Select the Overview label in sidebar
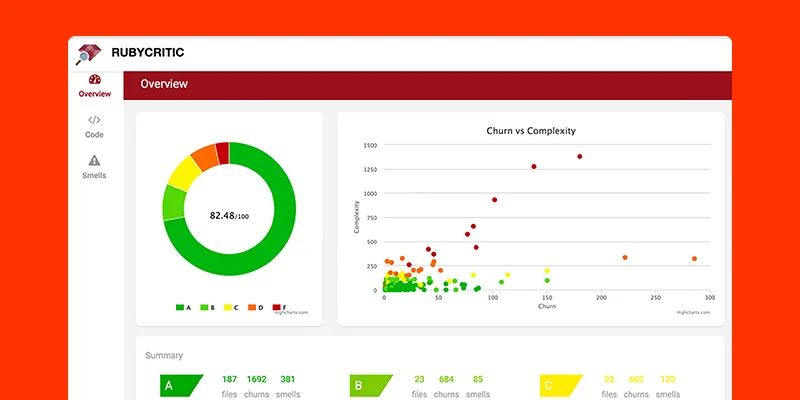800x400 pixels. [94, 94]
